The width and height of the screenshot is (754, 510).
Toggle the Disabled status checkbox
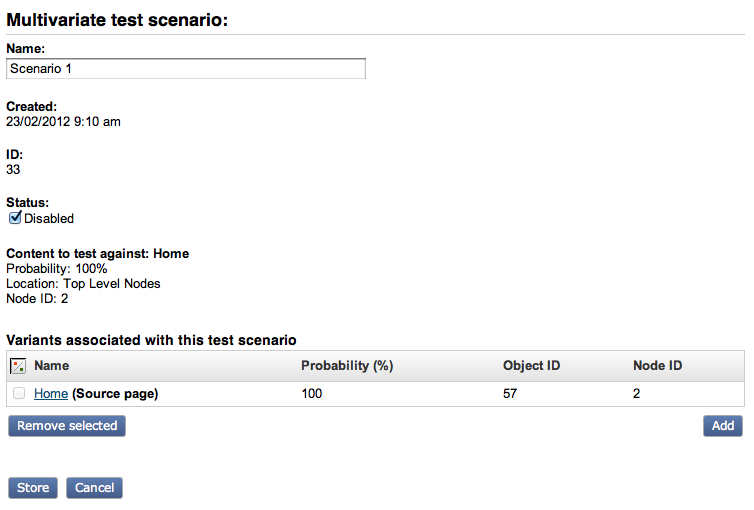15,218
